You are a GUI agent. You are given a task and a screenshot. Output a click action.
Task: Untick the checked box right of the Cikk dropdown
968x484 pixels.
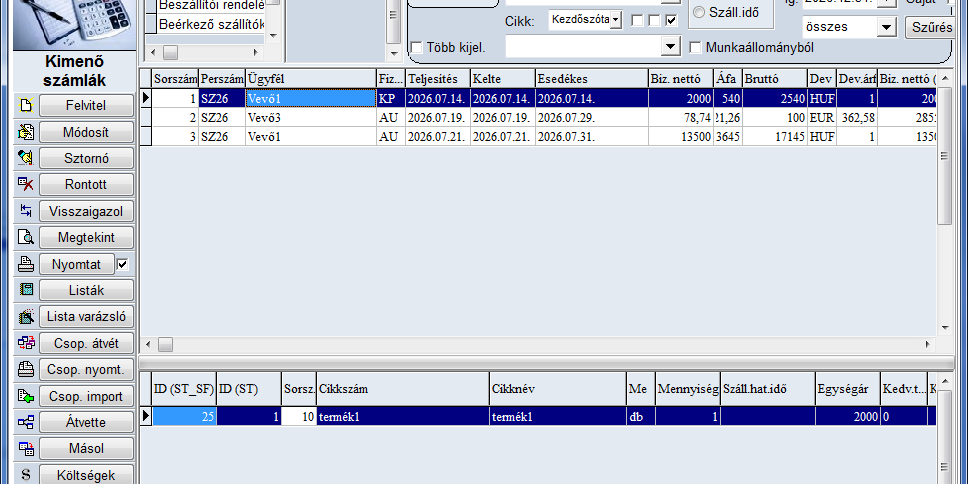671,20
